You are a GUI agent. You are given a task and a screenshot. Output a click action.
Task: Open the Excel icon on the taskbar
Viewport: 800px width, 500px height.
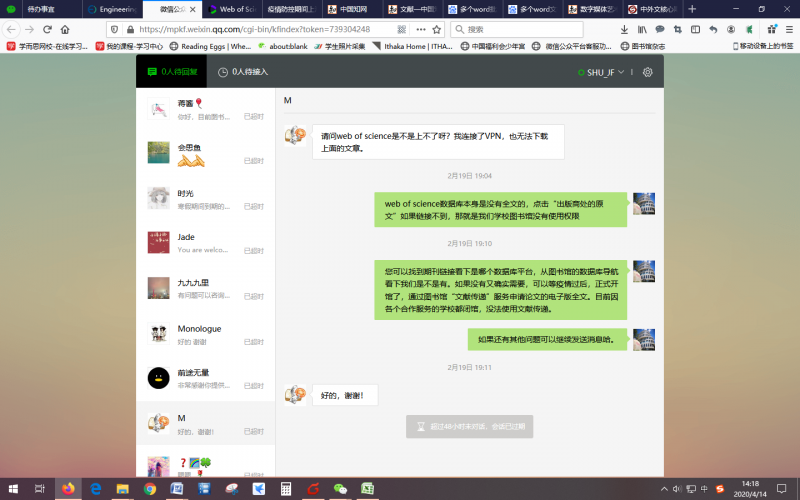tap(367, 489)
